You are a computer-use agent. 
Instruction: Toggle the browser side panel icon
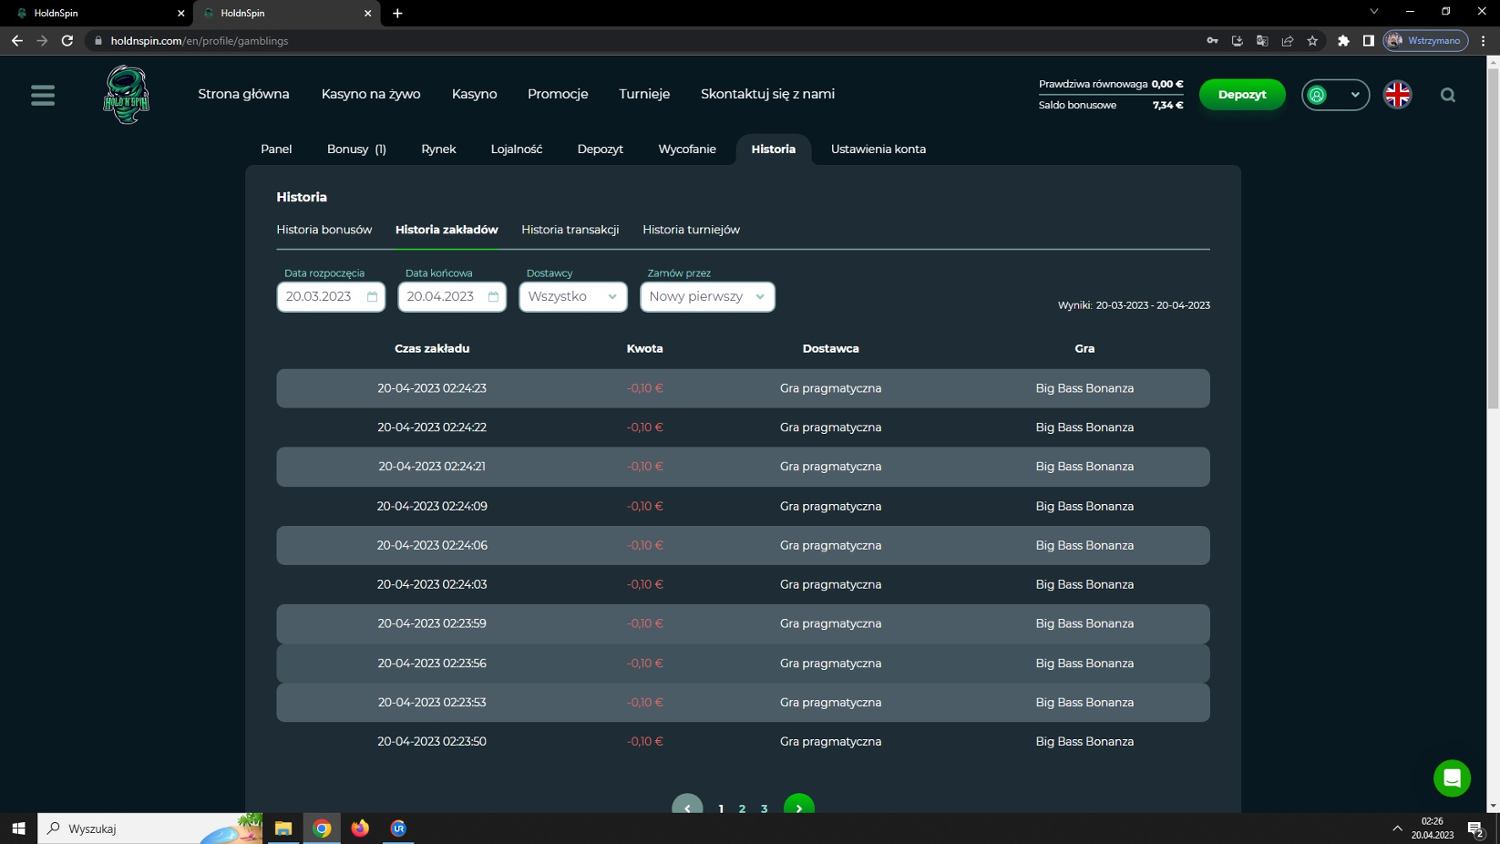pyautogui.click(x=1368, y=41)
